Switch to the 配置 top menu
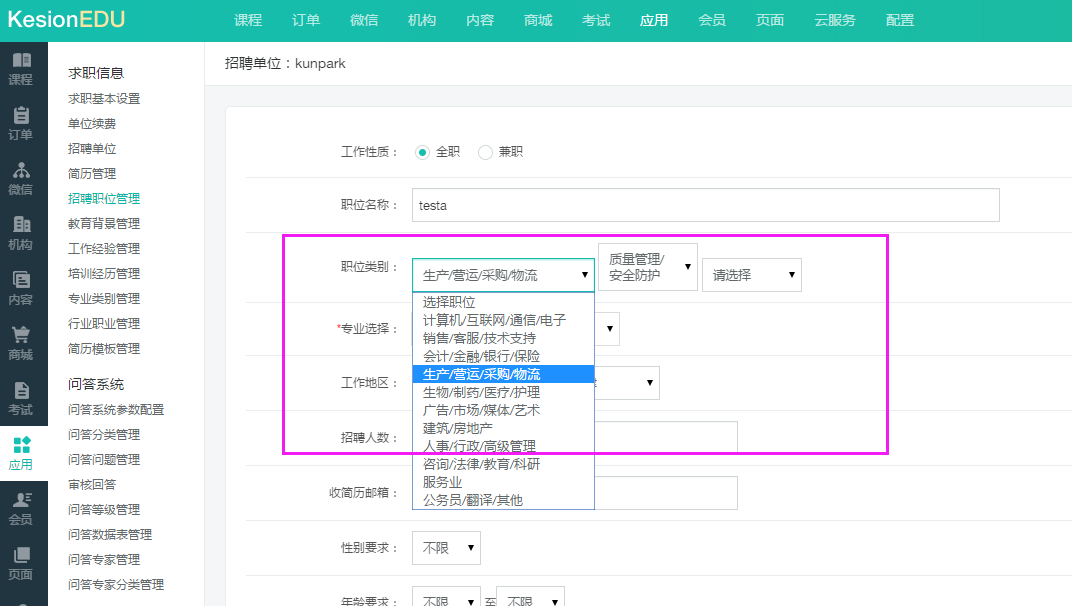 coord(899,20)
